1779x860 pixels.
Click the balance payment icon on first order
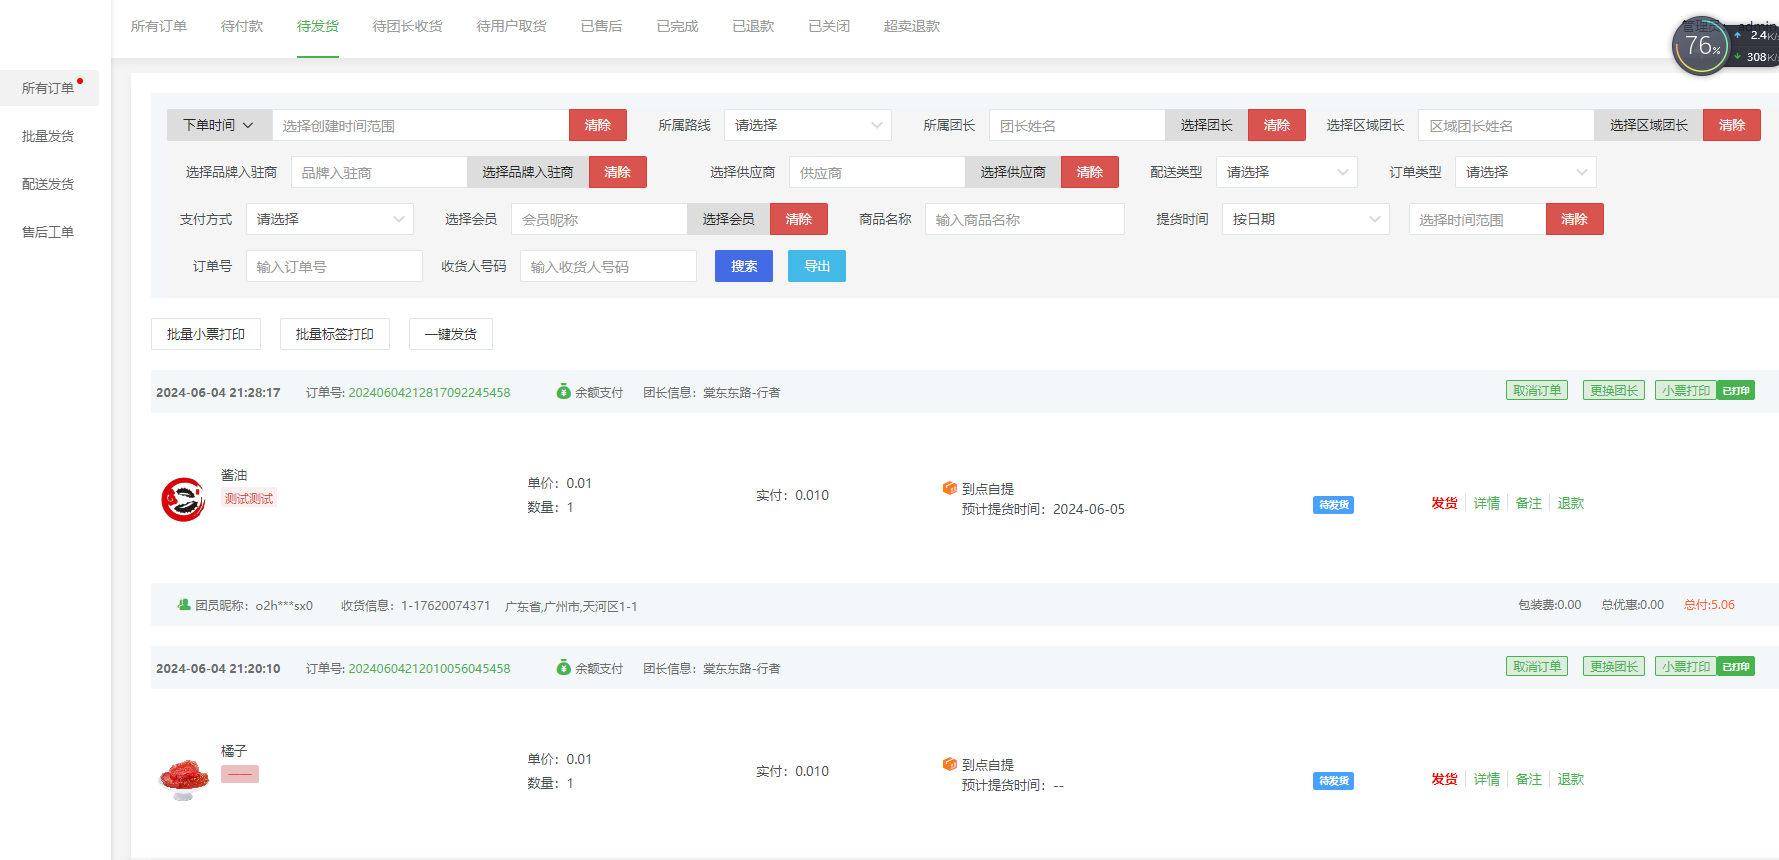563,392
